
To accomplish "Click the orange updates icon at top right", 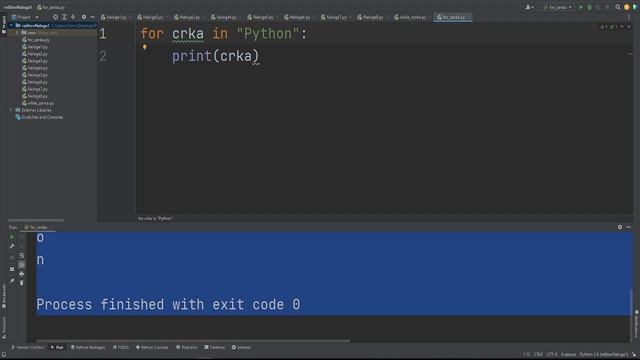I will (x=627, y=7).
